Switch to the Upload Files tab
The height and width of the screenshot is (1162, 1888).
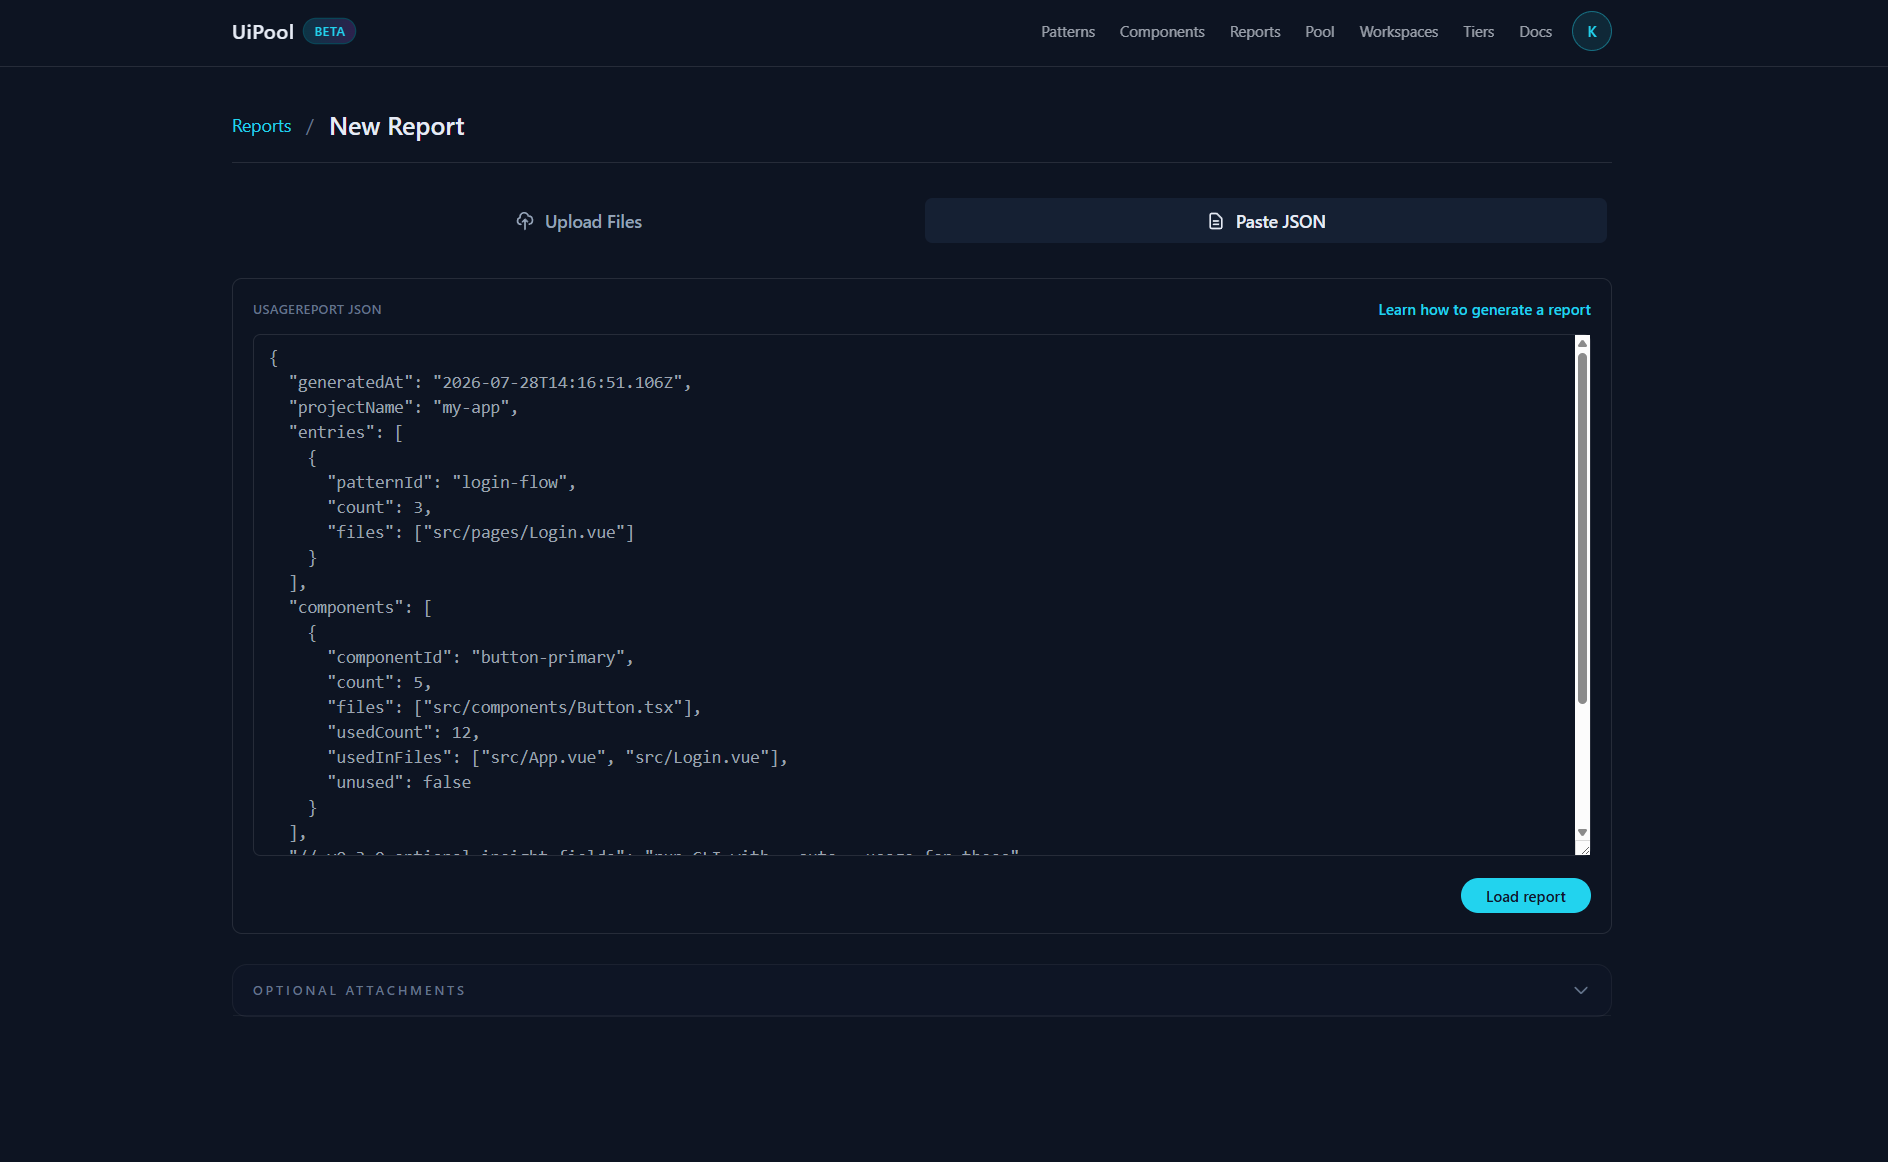click(578, 221)
